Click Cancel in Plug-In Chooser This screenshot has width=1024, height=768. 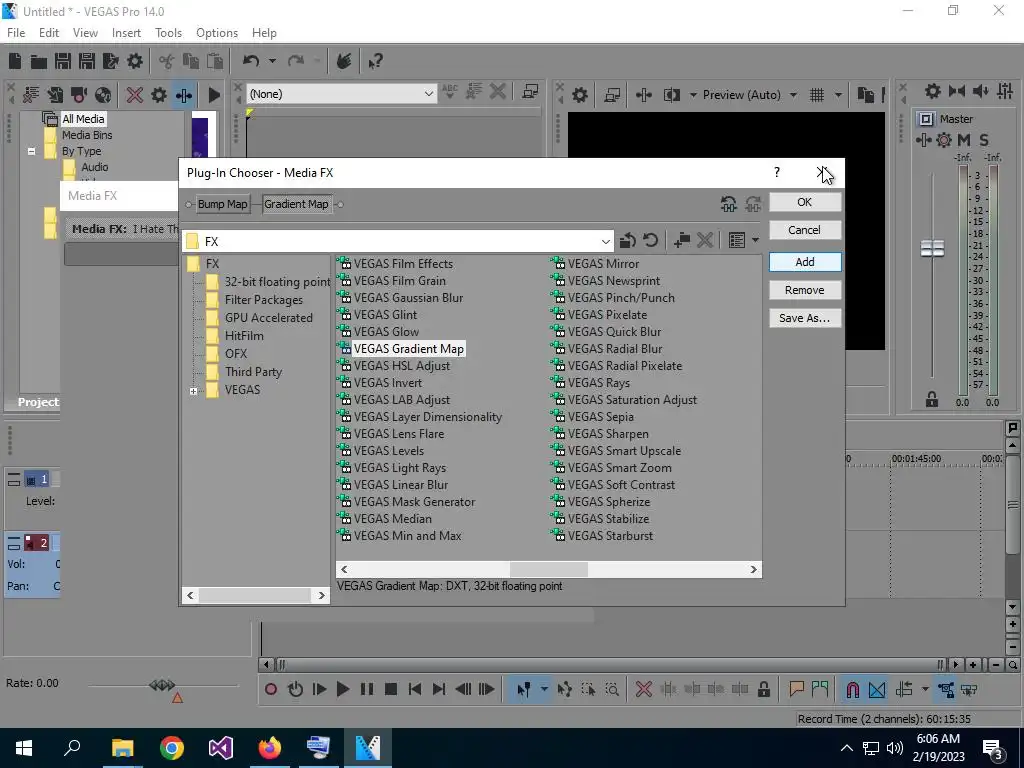[805, 230]
